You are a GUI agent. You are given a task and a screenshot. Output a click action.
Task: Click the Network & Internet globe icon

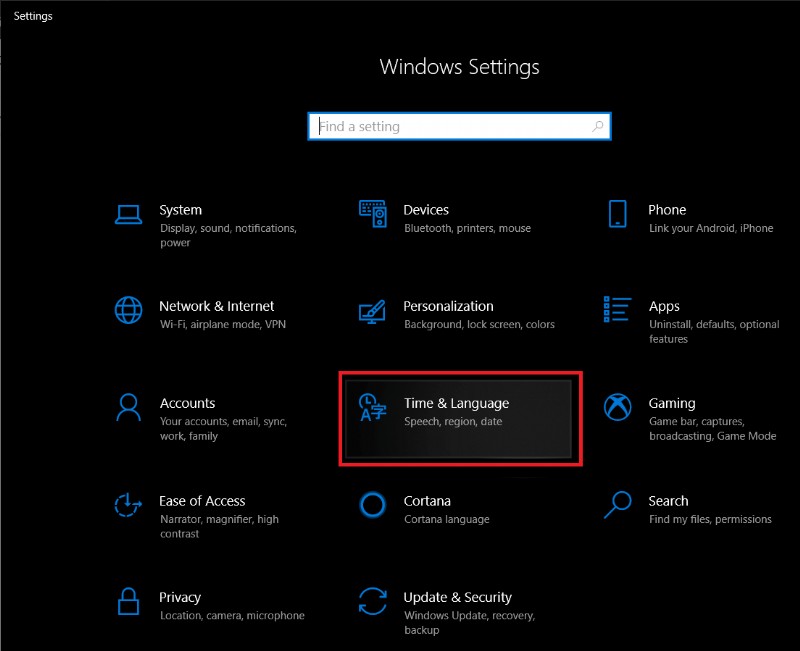click(x=129, y=309)
